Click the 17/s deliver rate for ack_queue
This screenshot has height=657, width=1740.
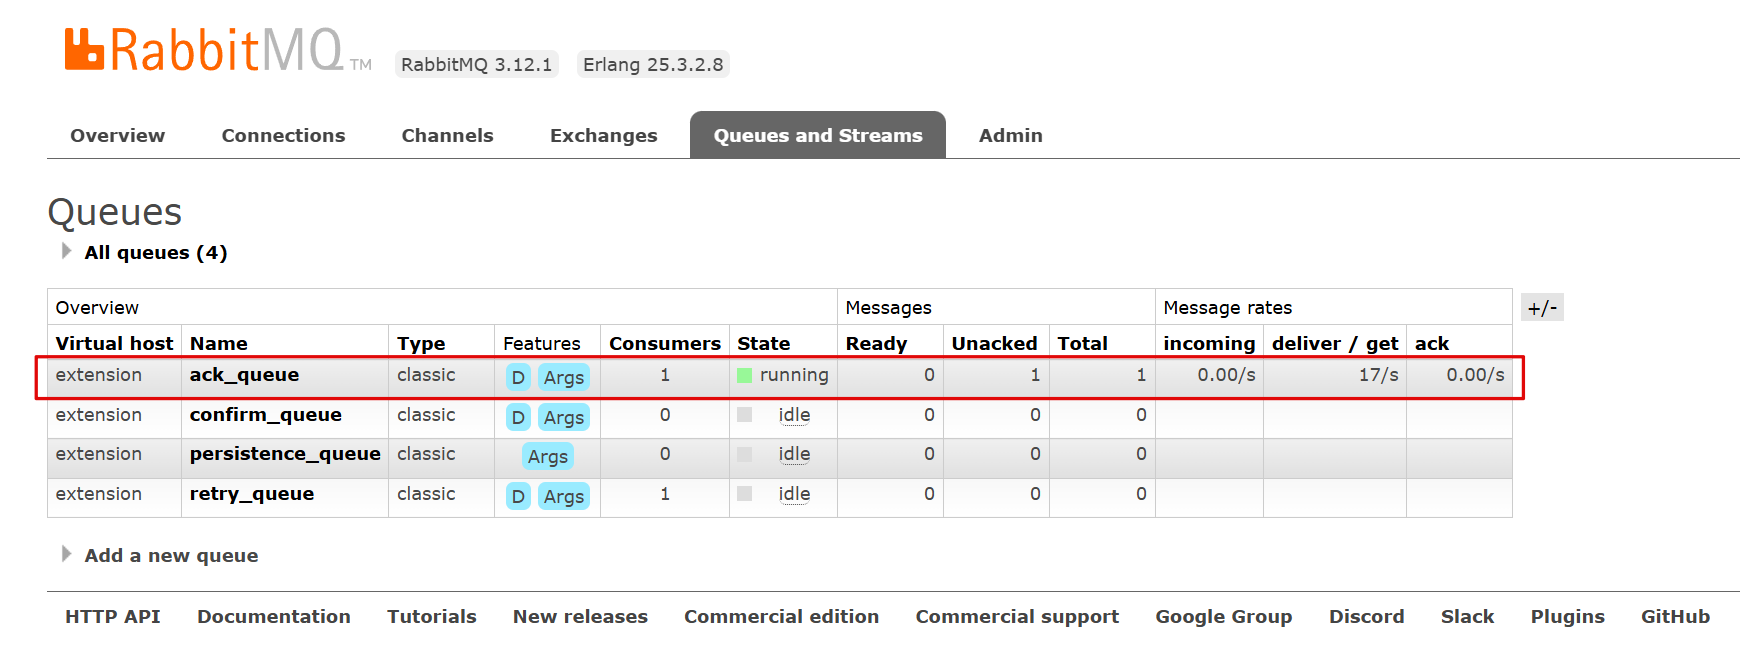1378,374
